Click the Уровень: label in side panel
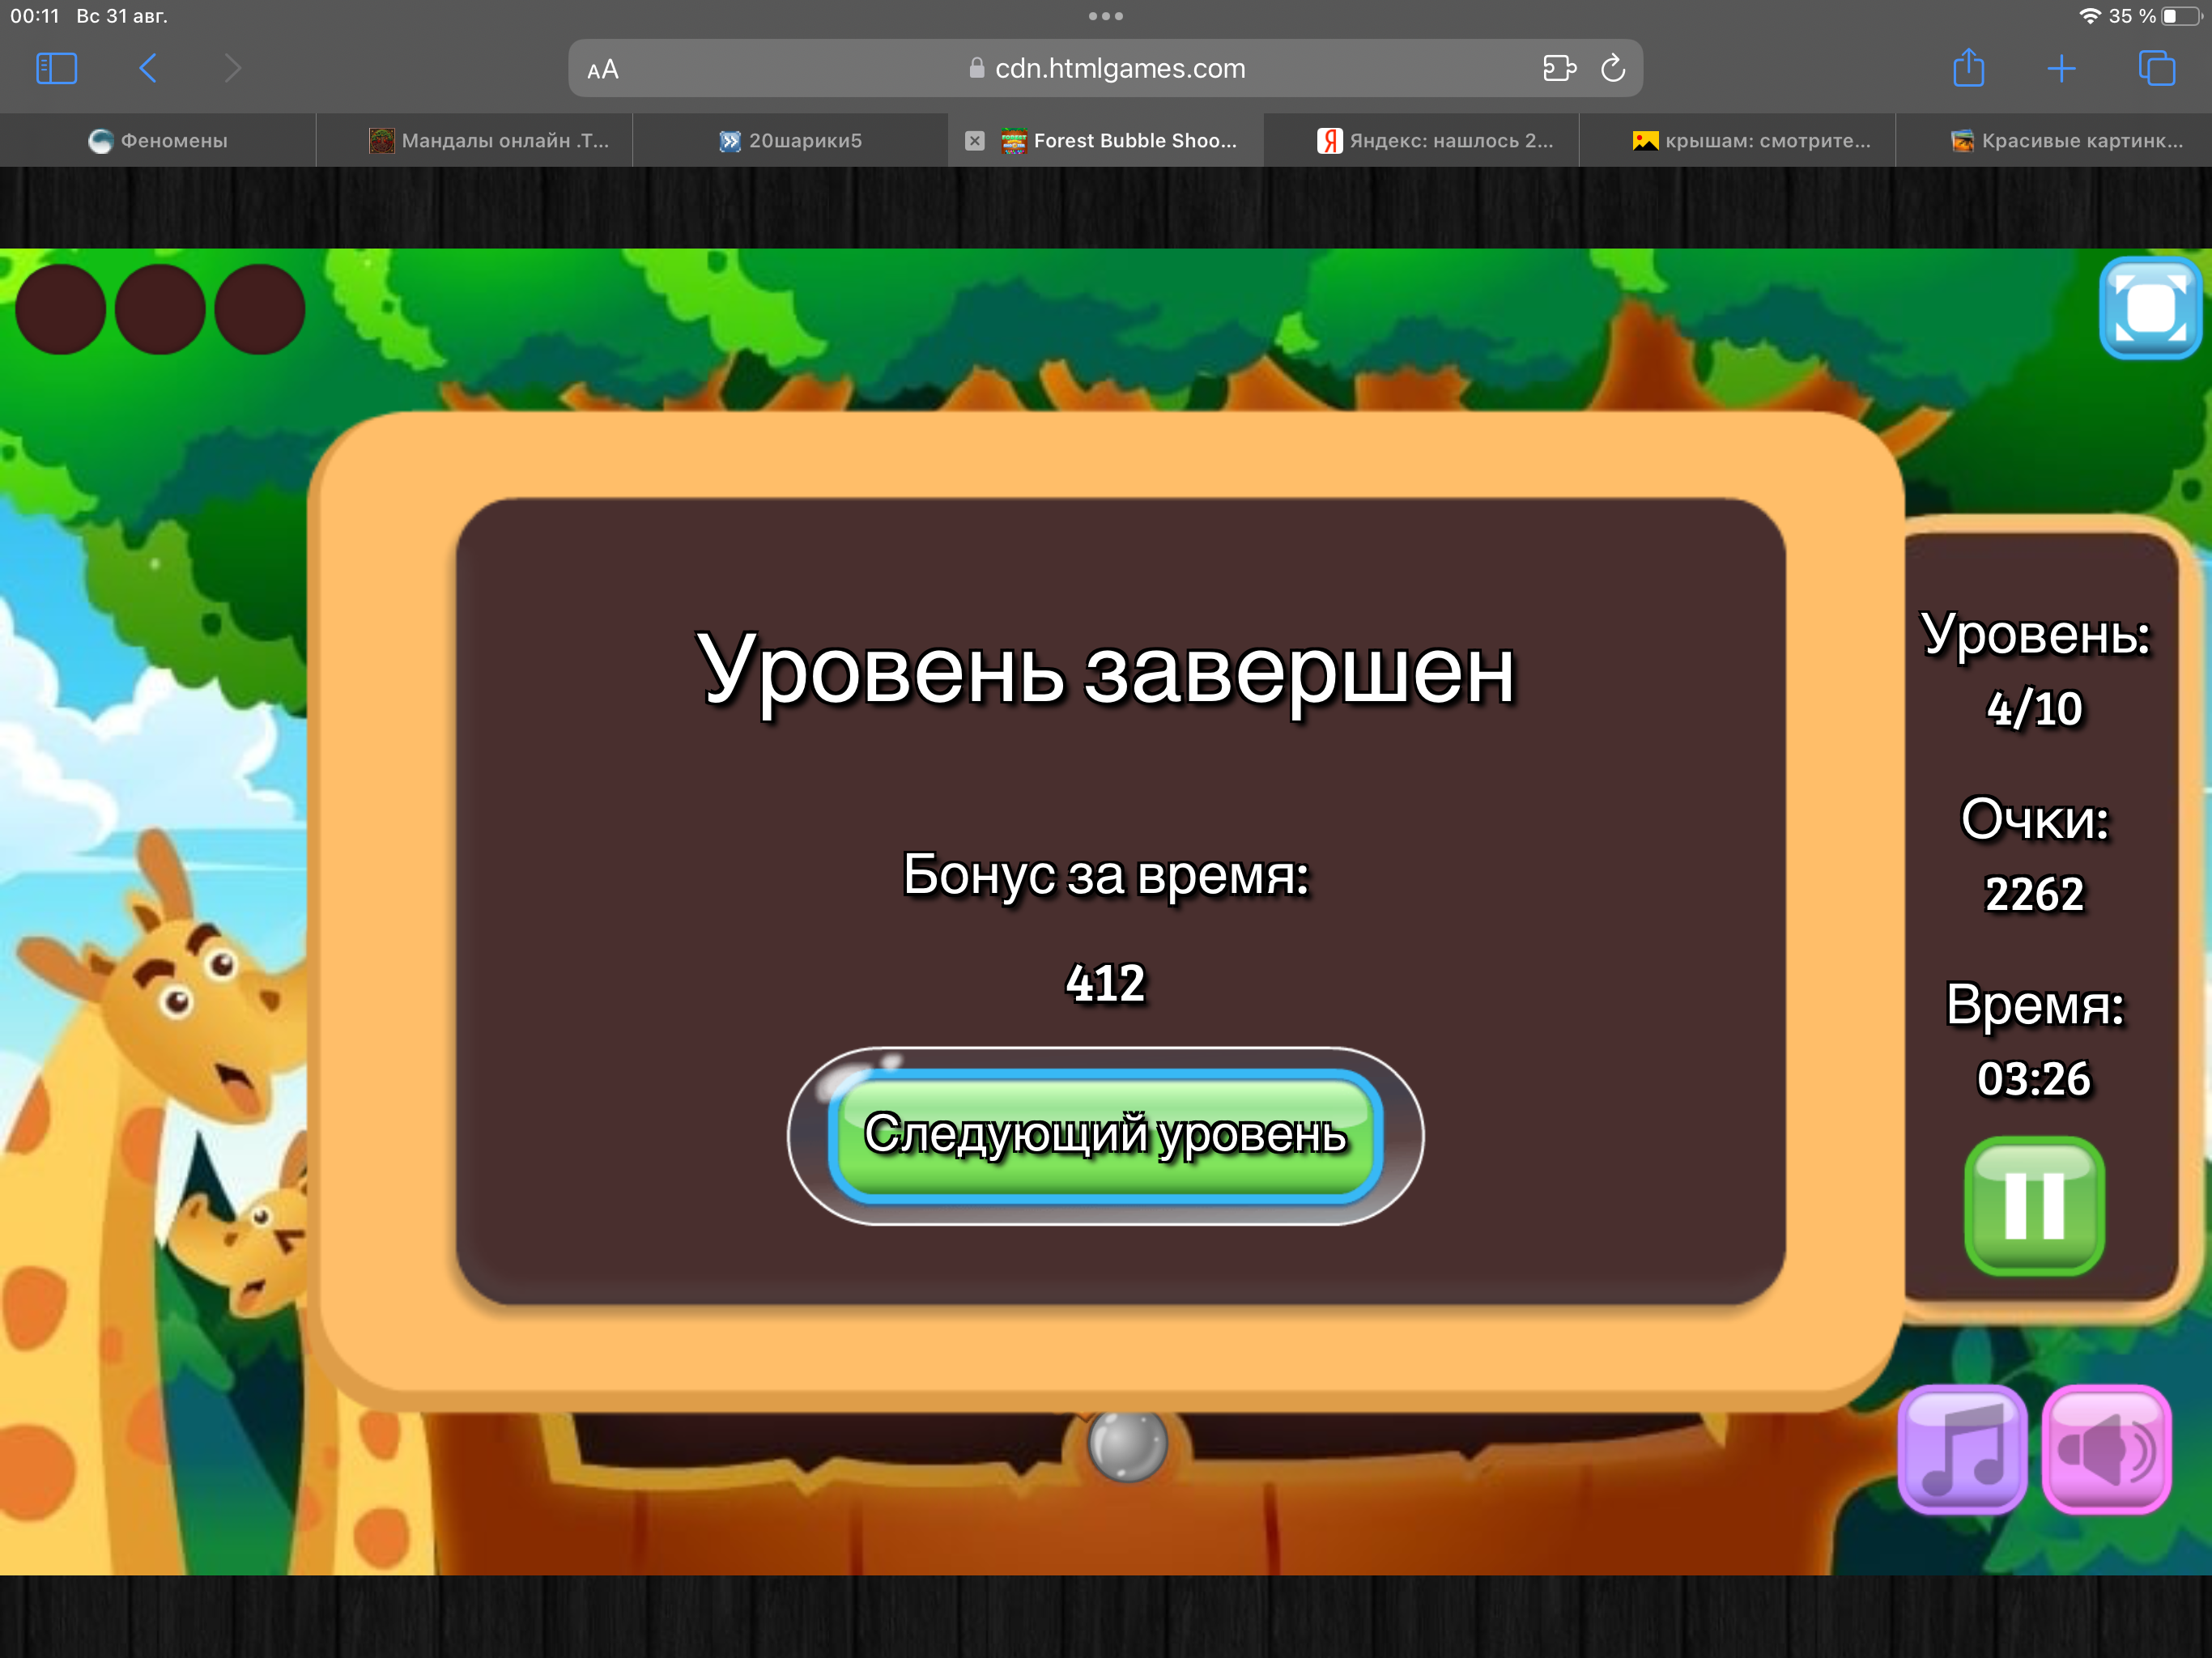Screen dimensions: 2212x1658 coord(2034,635)
